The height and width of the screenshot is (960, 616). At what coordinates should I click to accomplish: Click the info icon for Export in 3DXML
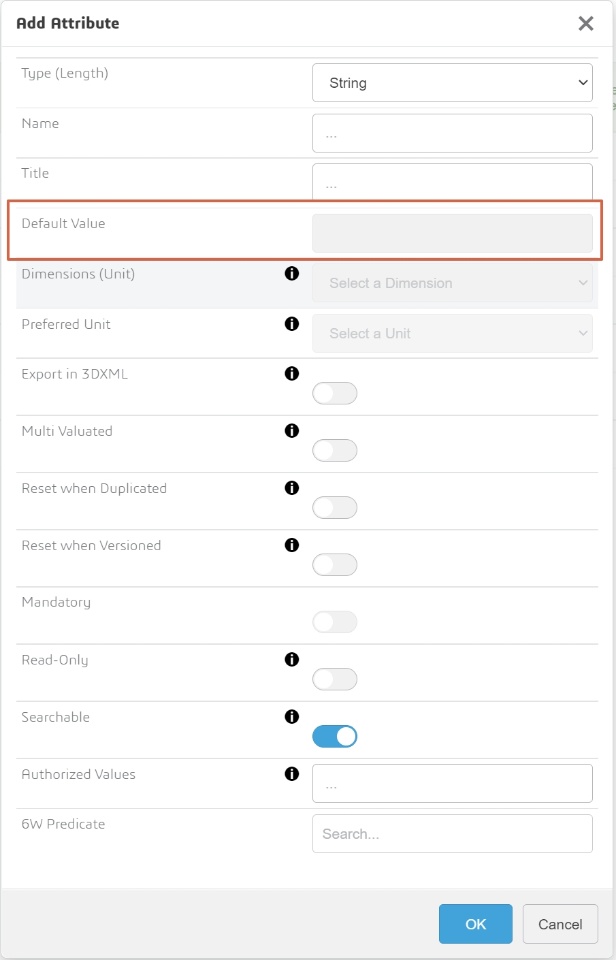[x=292, y=374]
